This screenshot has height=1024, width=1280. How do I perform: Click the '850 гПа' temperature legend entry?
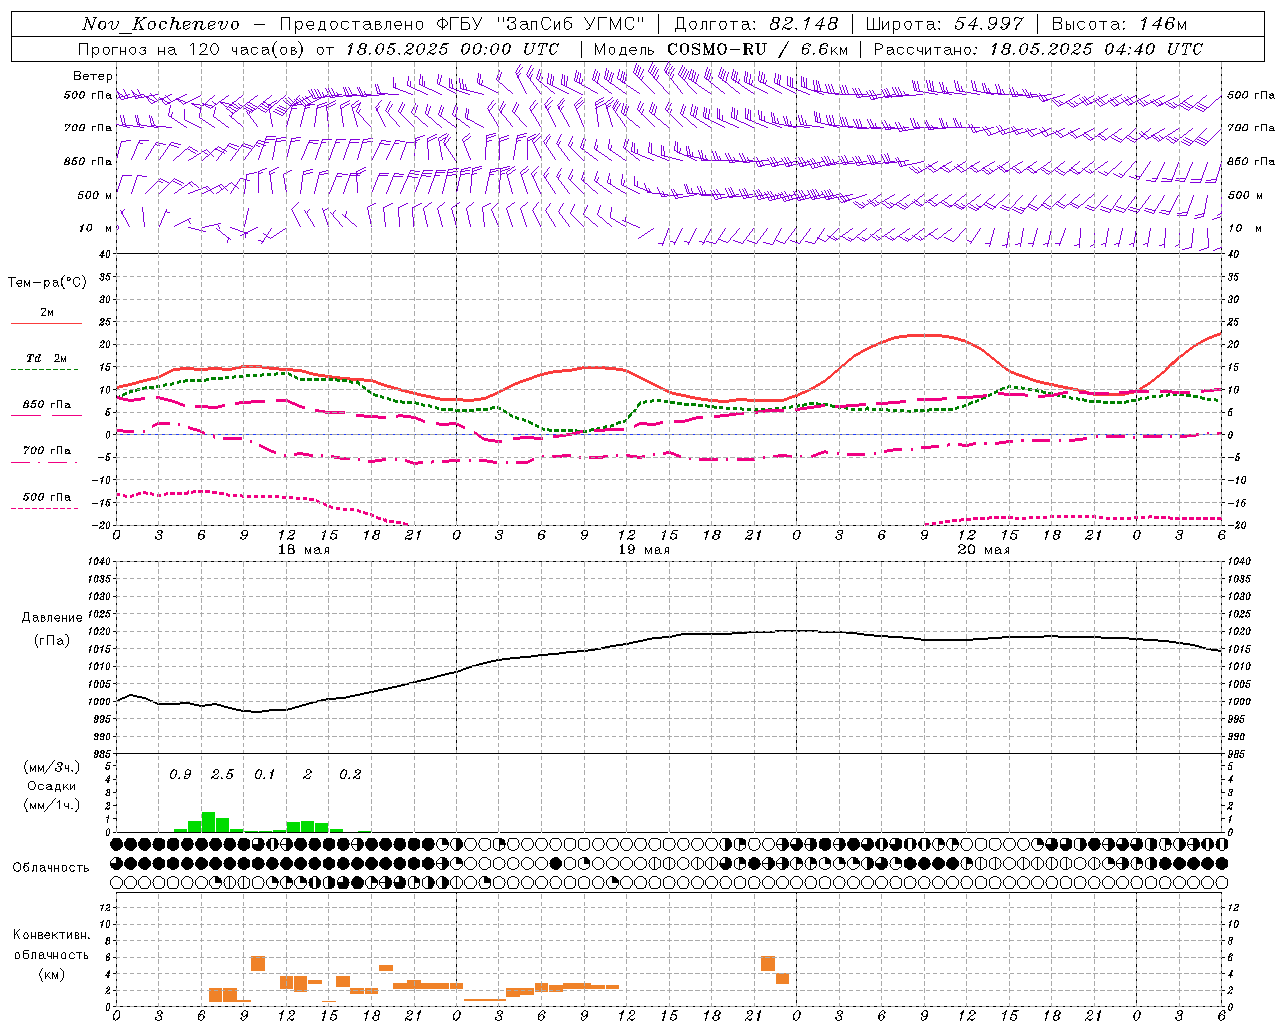click(x=47, y=405)
